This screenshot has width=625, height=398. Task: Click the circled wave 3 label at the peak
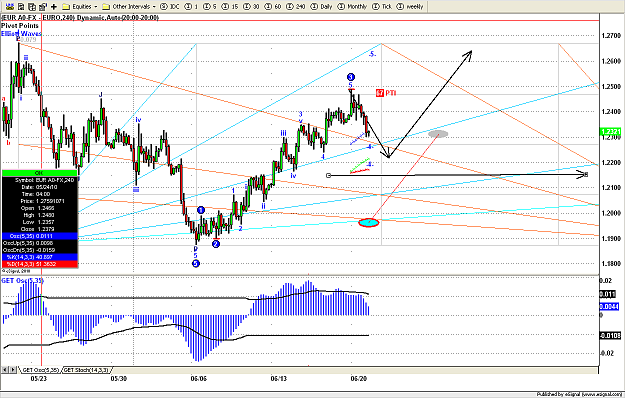pos(350,77)
